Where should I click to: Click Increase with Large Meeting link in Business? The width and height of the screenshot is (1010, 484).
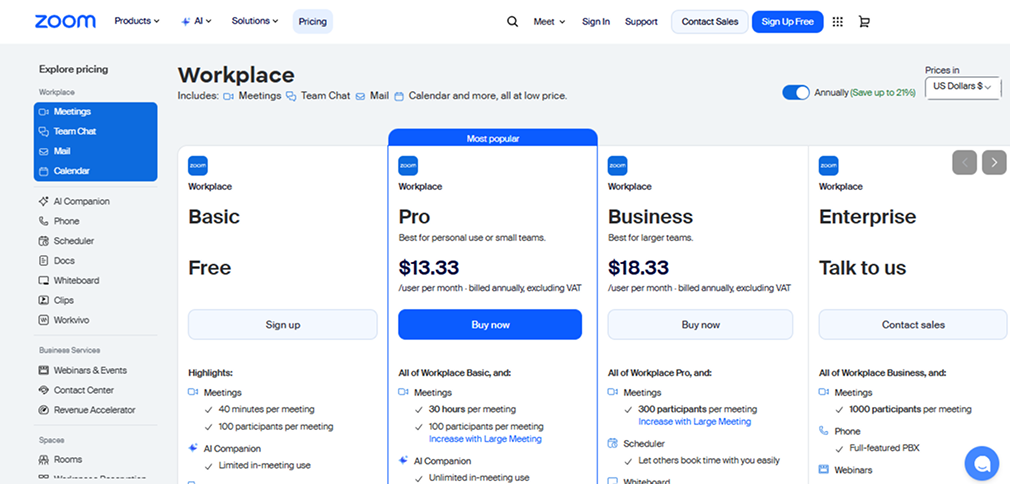click(x=694, y=422)
